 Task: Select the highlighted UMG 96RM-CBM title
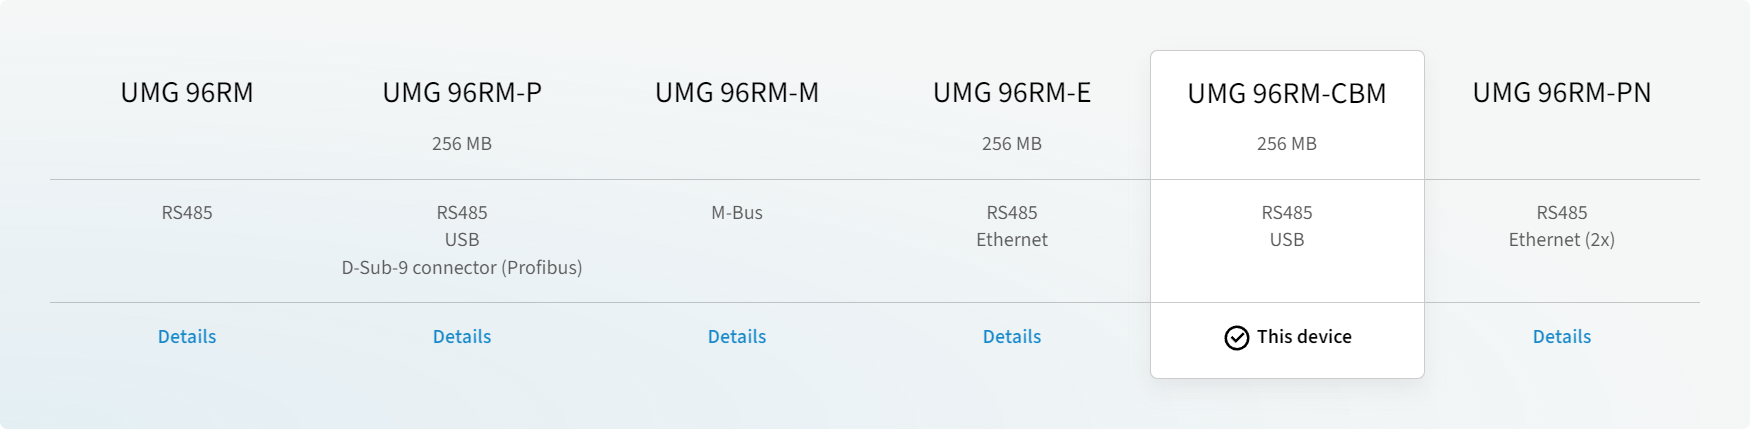[x=1287, y=94]
